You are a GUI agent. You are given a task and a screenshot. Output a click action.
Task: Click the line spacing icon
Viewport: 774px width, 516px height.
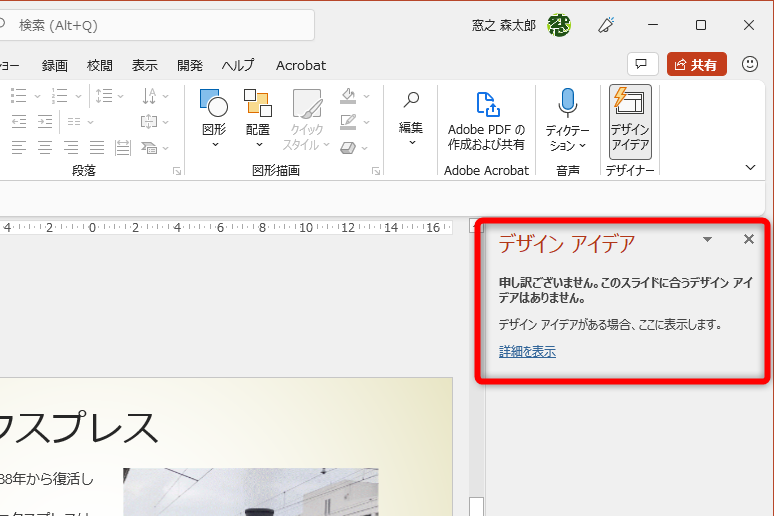click(x=104, y=96)
